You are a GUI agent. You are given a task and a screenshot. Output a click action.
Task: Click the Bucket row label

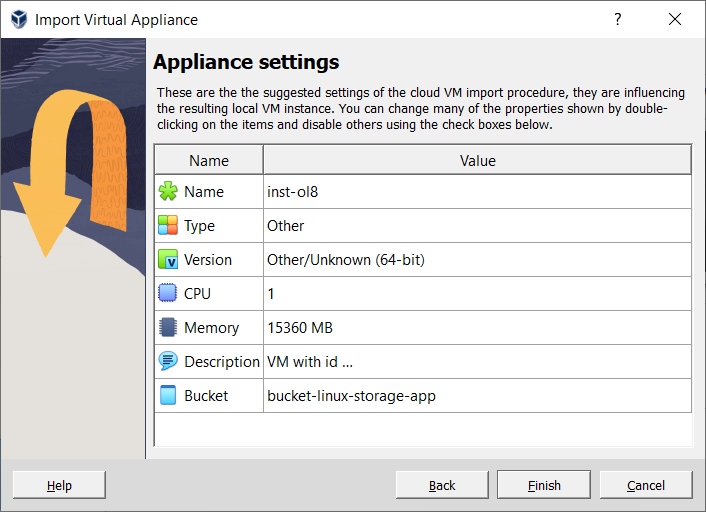pos(206,395)
